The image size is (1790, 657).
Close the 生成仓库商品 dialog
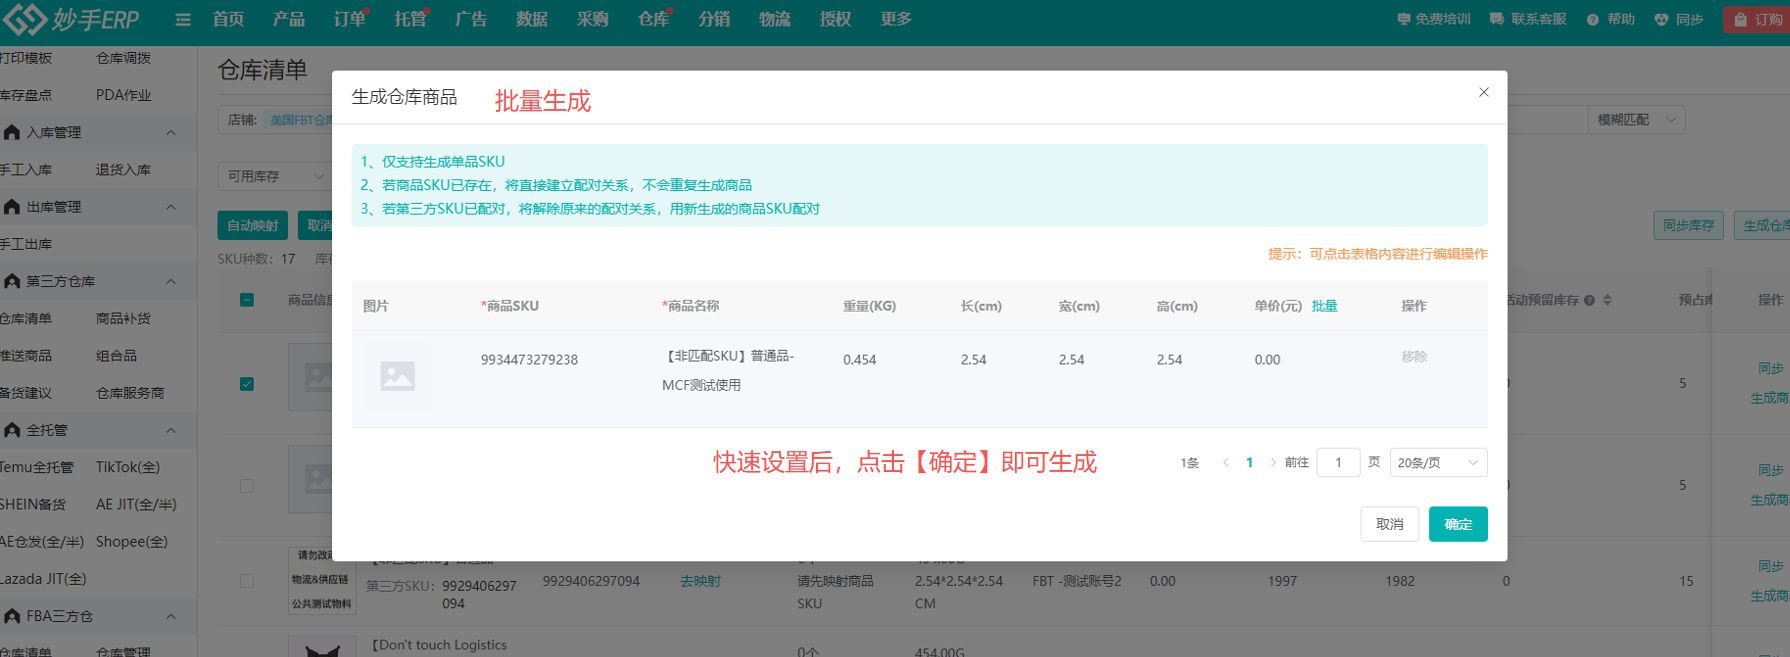coord(1484,92)
